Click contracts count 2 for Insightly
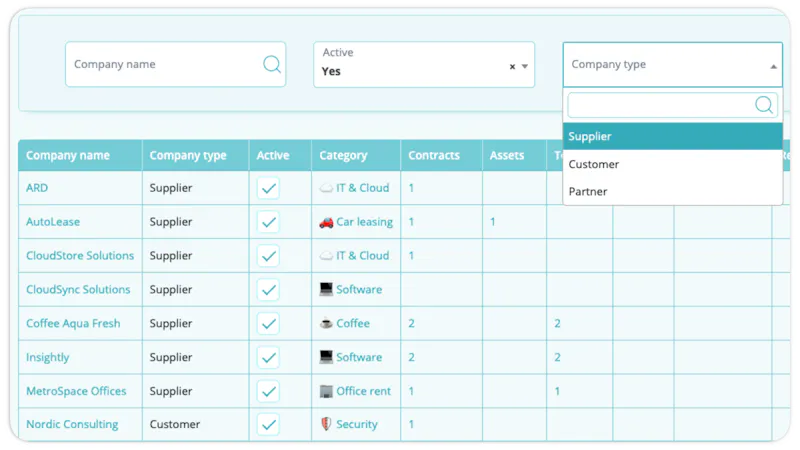Image resolution: width=800 pixels, height=450 pixels. (x=411, y=357)
